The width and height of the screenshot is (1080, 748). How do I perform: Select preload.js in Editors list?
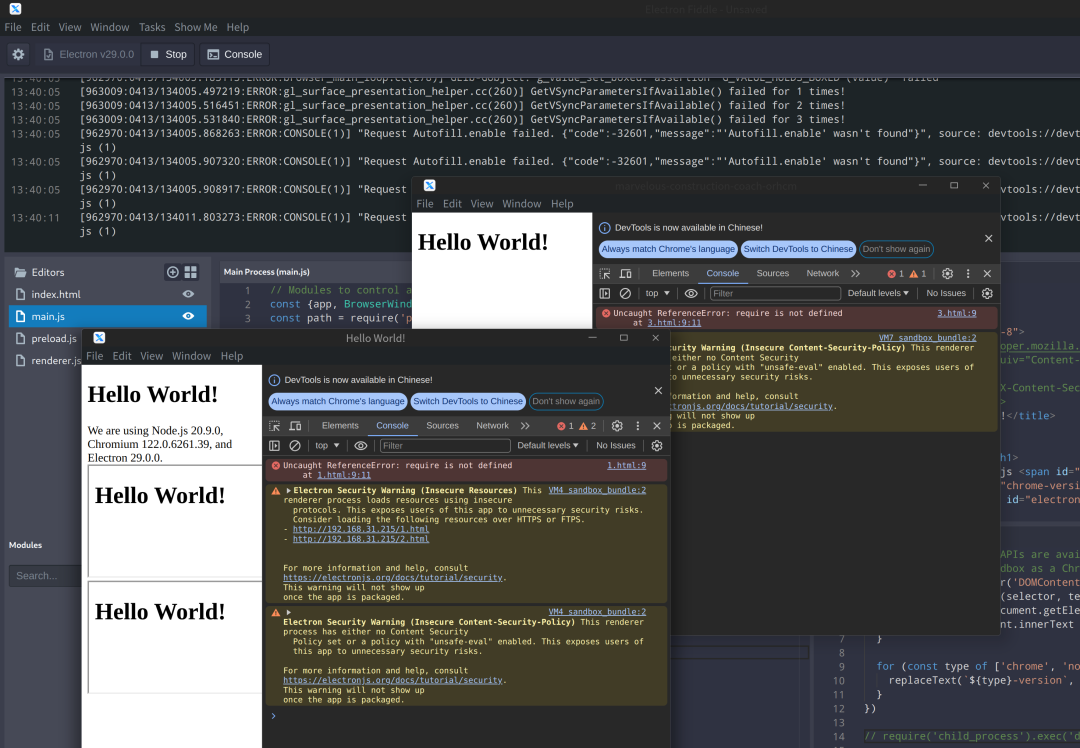(x=54, y=338)
